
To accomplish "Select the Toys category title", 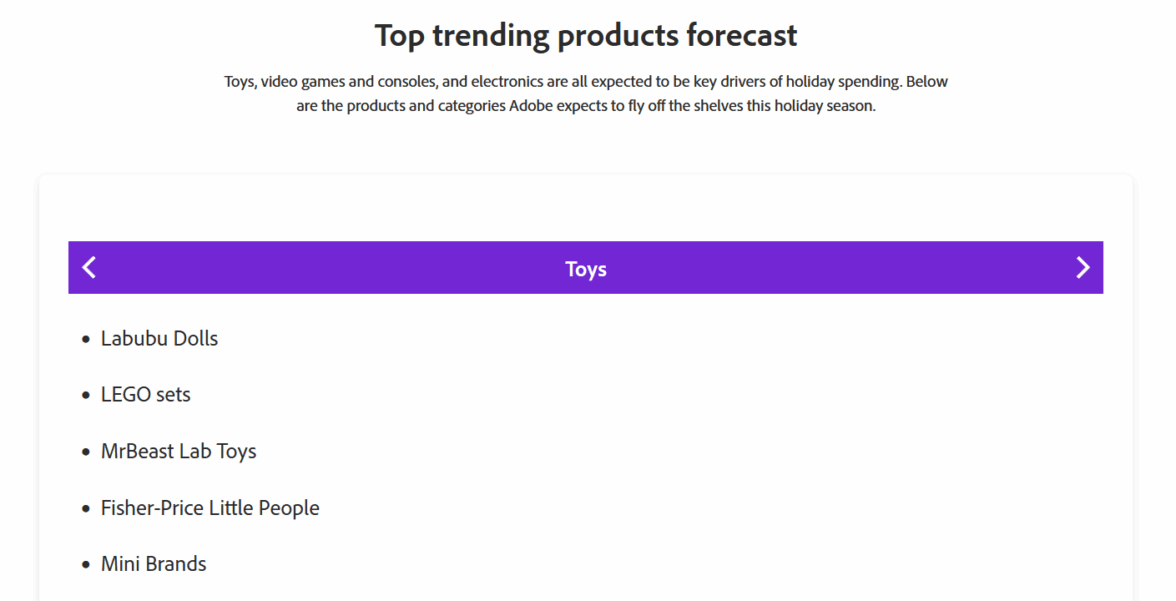I will point(586,269).
